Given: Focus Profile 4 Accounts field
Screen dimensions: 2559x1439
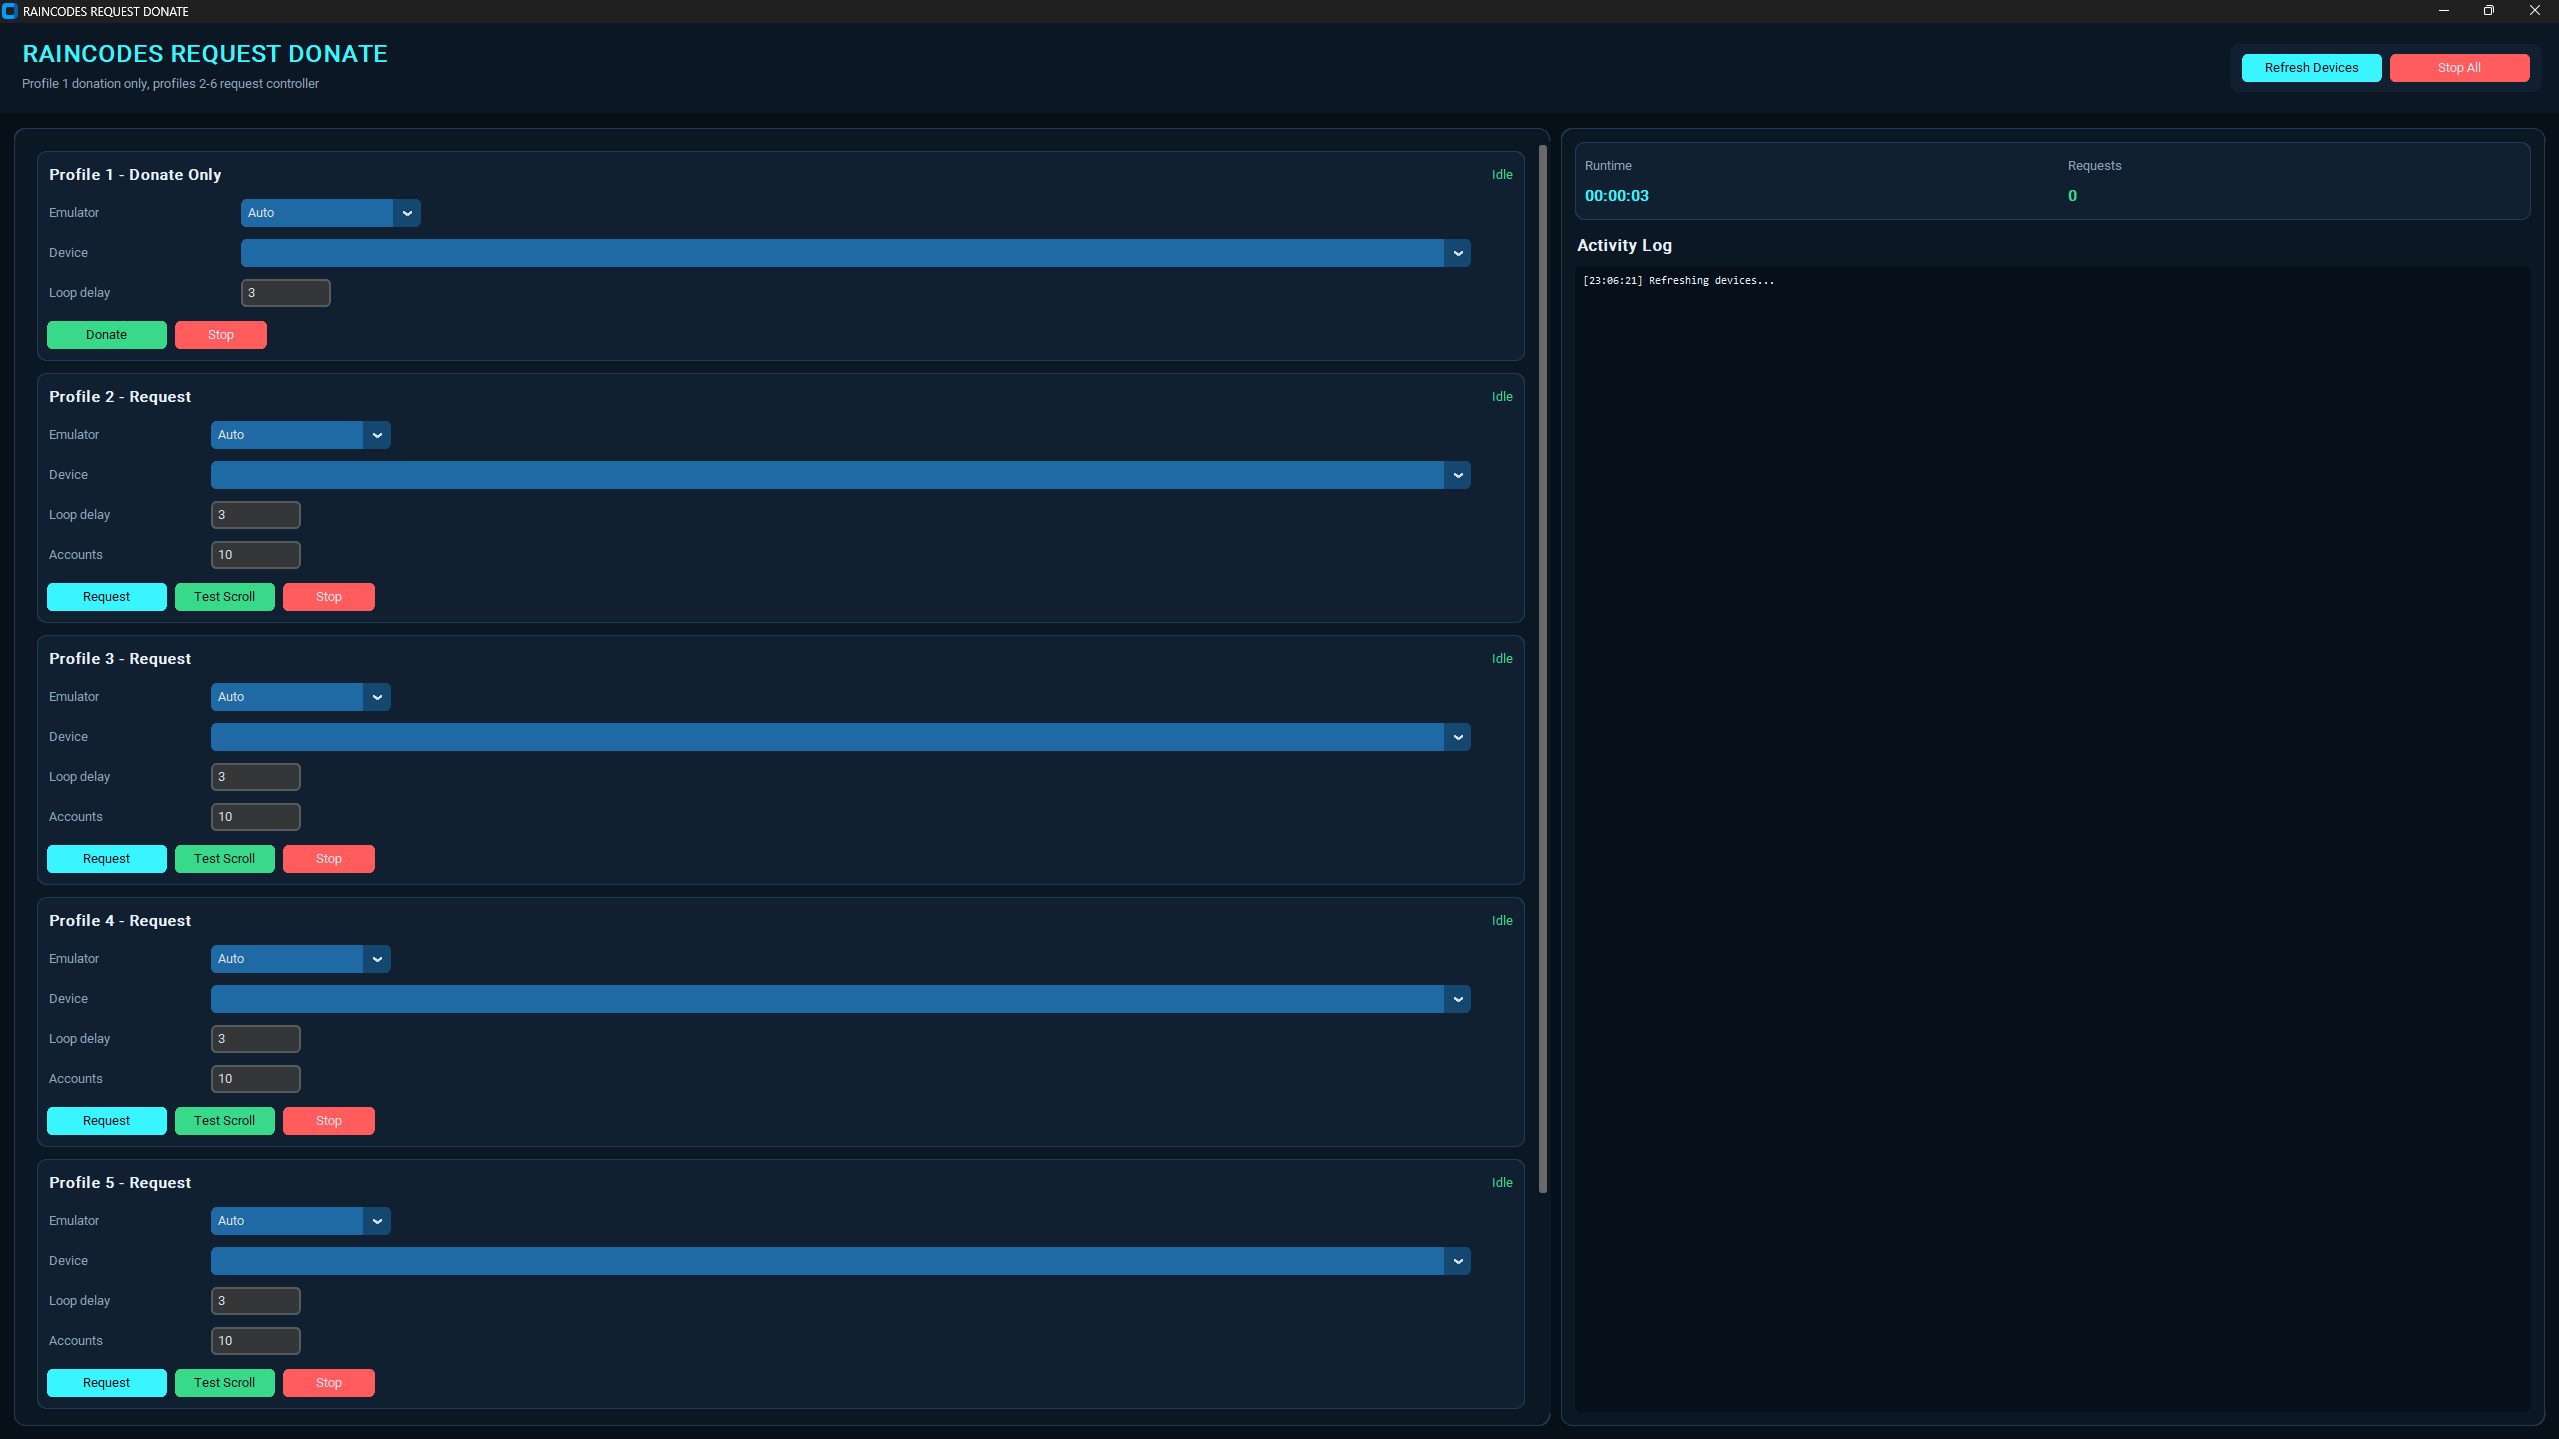Looking at the screenshot, I should [x=255, y=1079].
